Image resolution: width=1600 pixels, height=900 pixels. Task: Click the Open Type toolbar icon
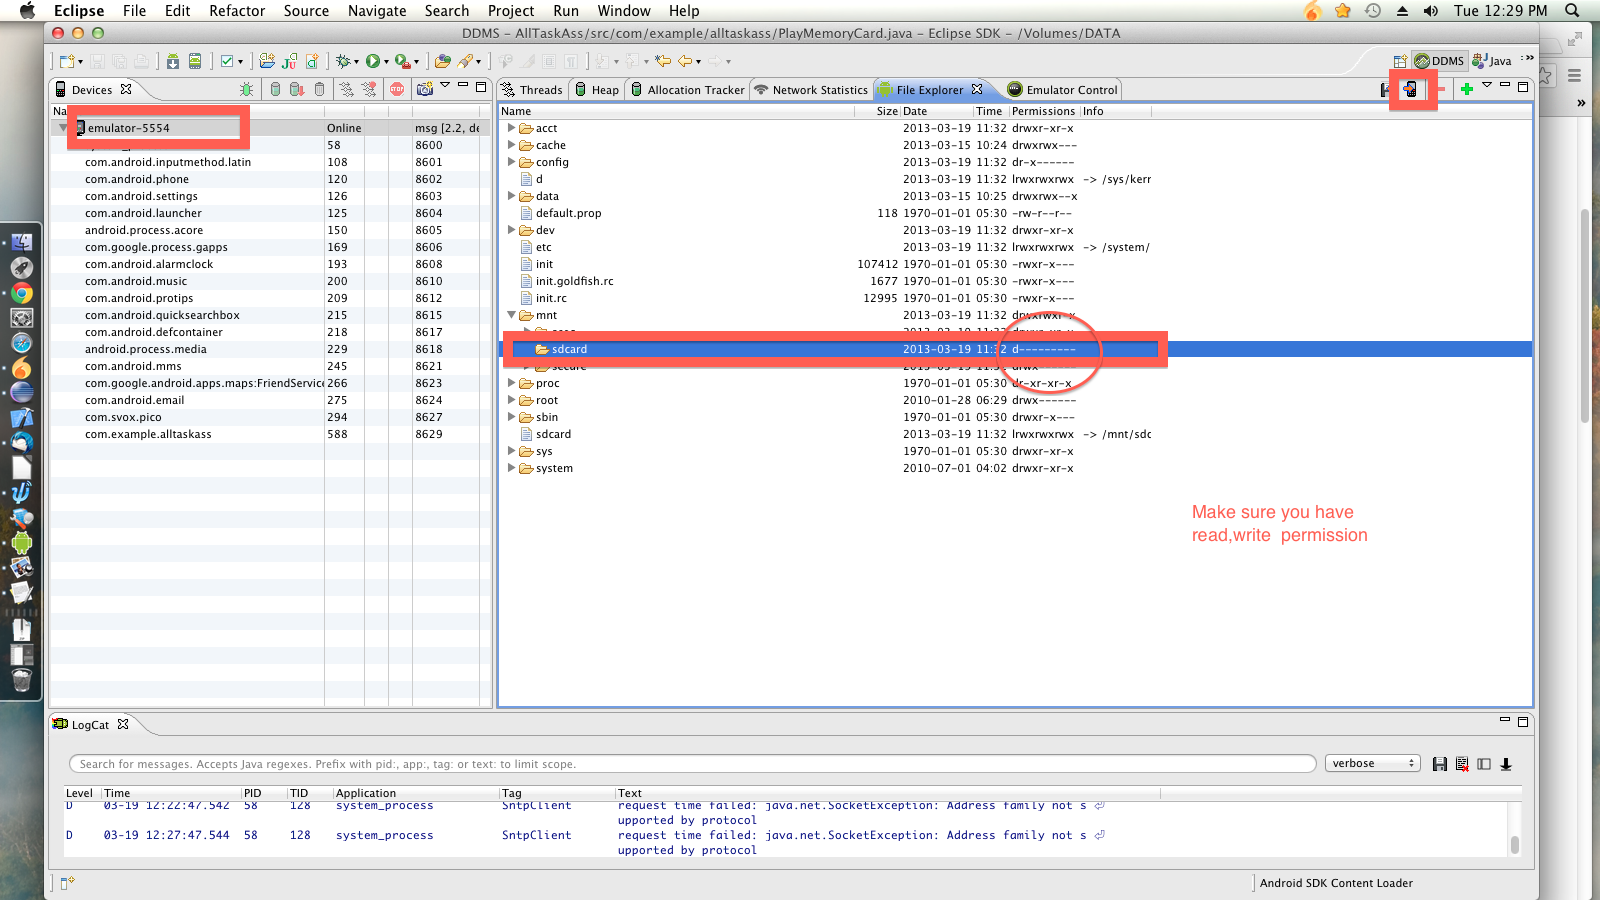pos(442,61)
